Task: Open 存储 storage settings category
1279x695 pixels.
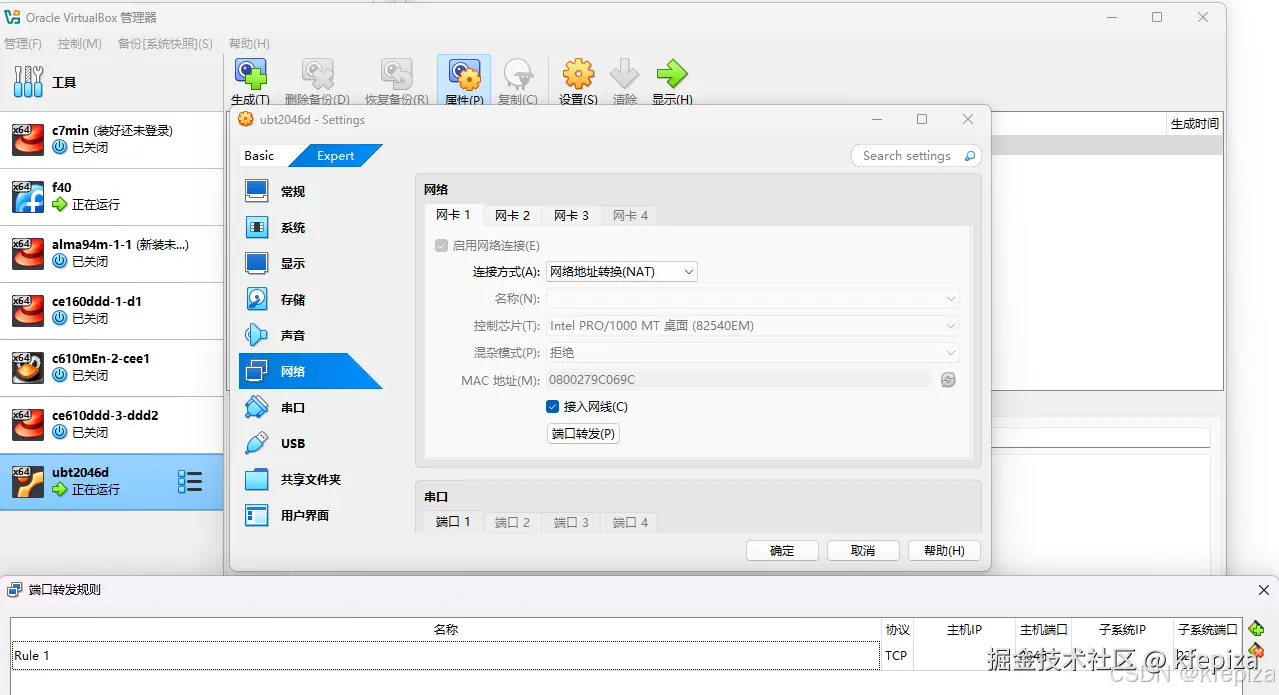Action: [310, 299]
